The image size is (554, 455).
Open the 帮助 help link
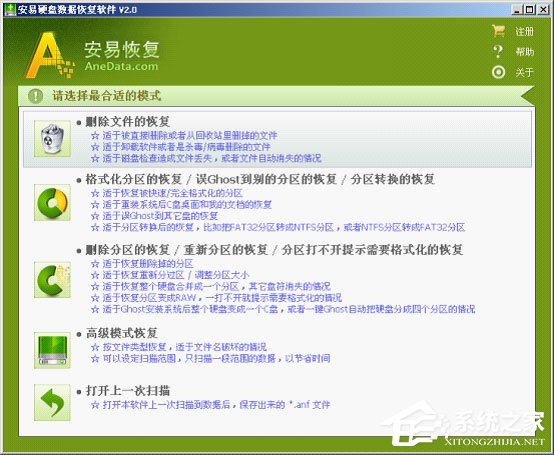pyautogui.click(x=524, y=52)
